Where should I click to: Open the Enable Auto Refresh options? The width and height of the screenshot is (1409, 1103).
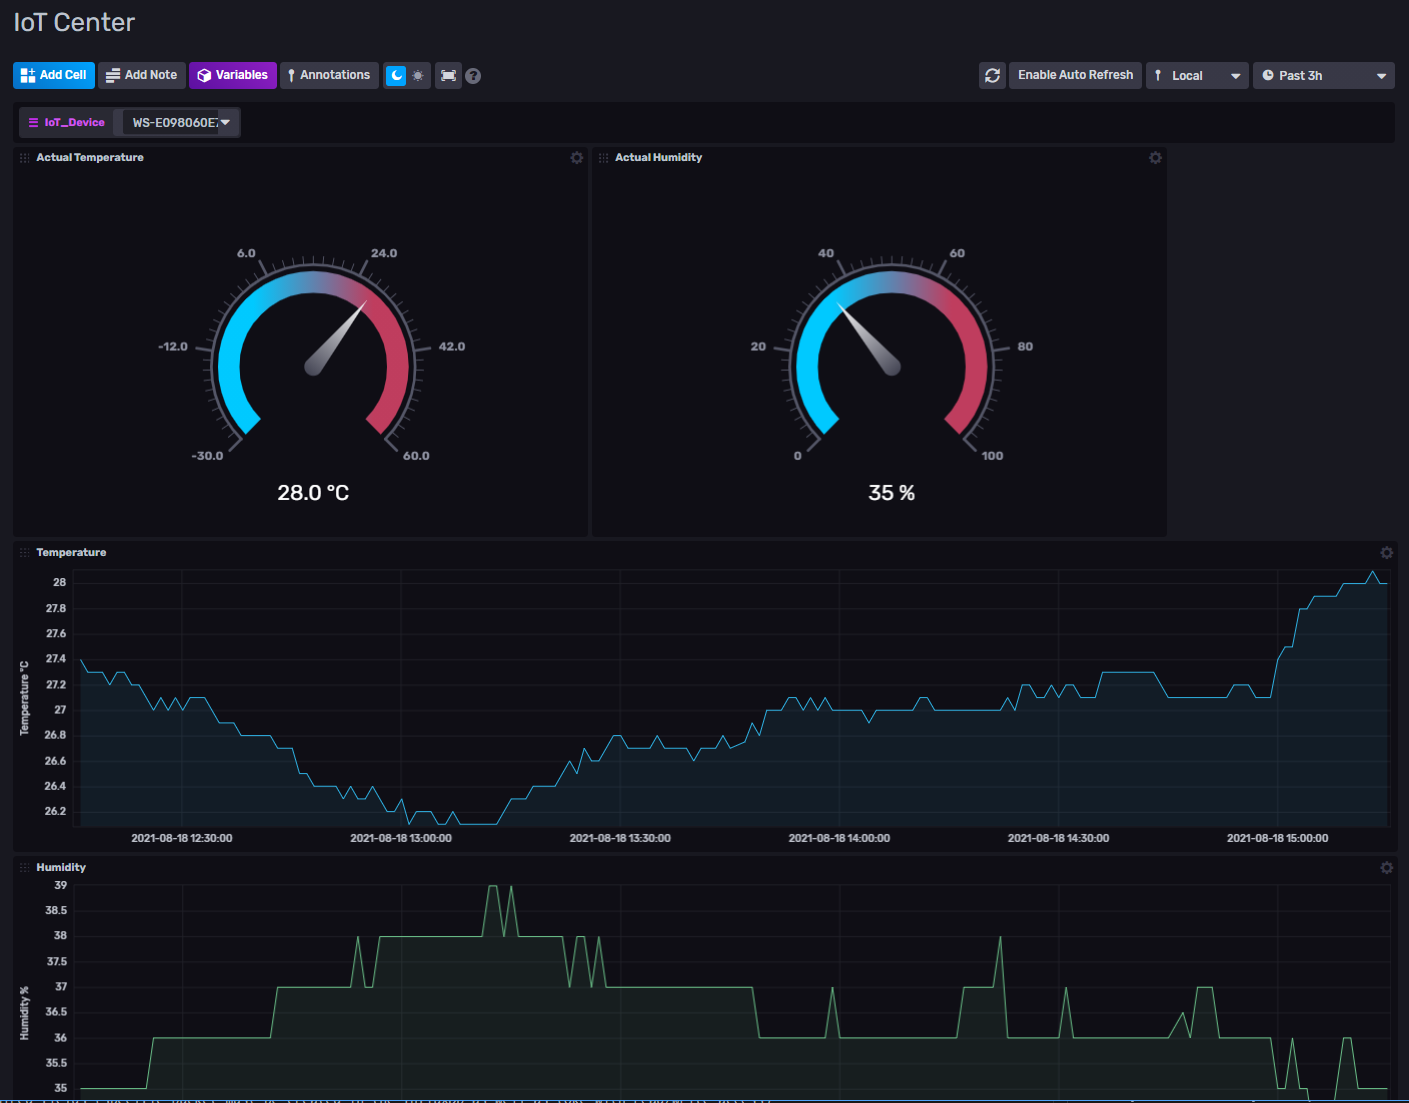tap(1075, 75)
